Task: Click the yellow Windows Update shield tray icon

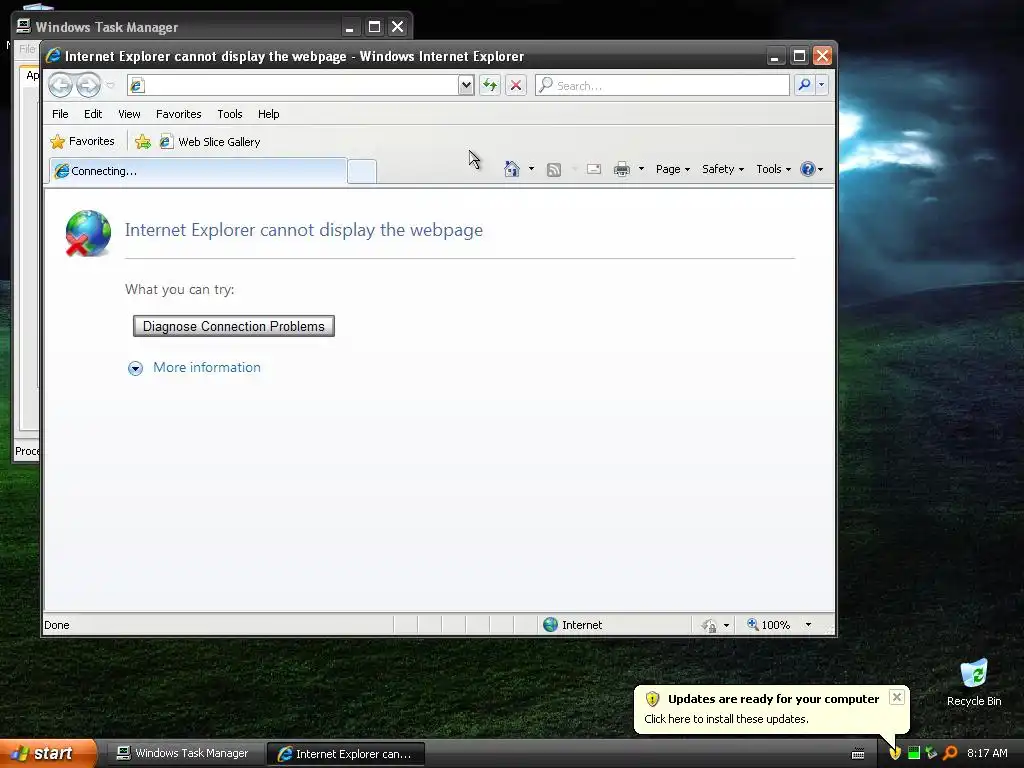Action: pos(895,753)
